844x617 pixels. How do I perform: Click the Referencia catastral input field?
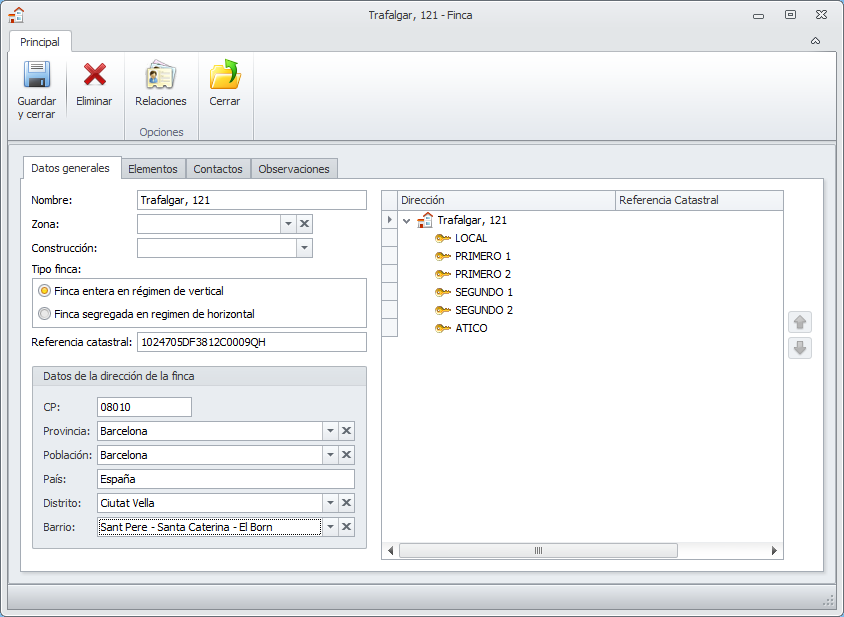pyautogui.click(x=251, y=342)
